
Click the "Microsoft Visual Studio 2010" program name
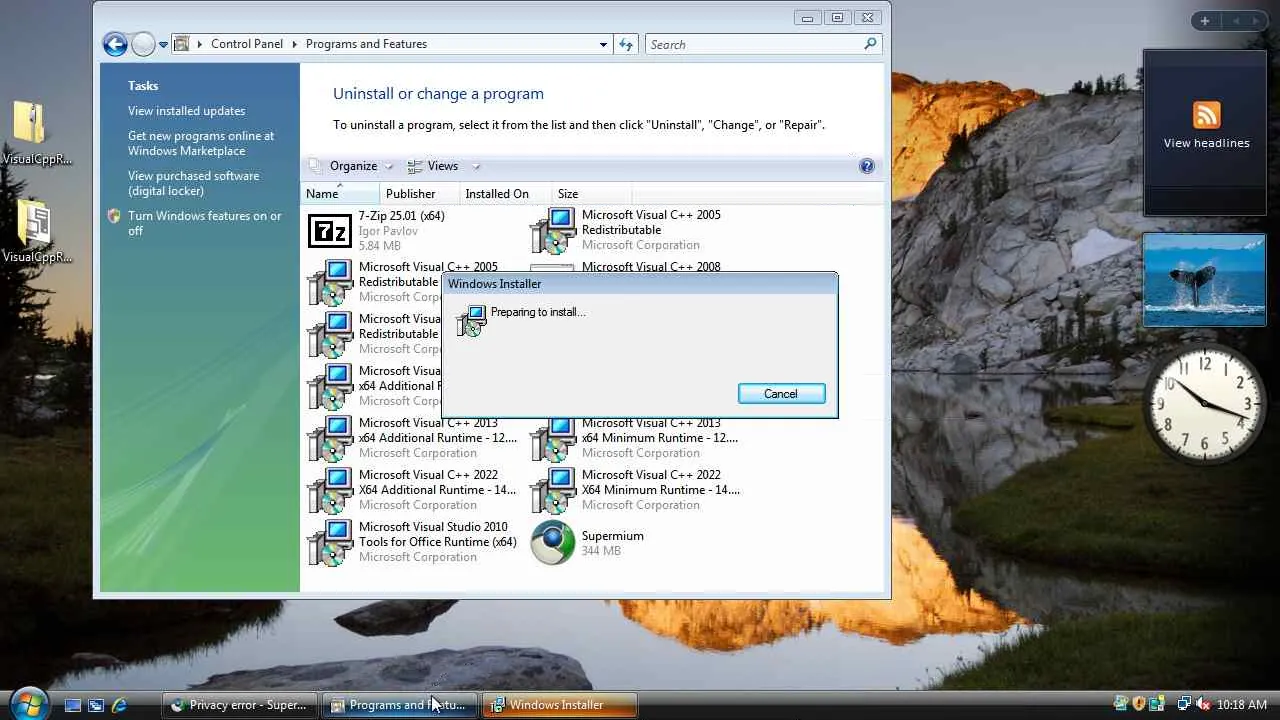coord(433,527)
